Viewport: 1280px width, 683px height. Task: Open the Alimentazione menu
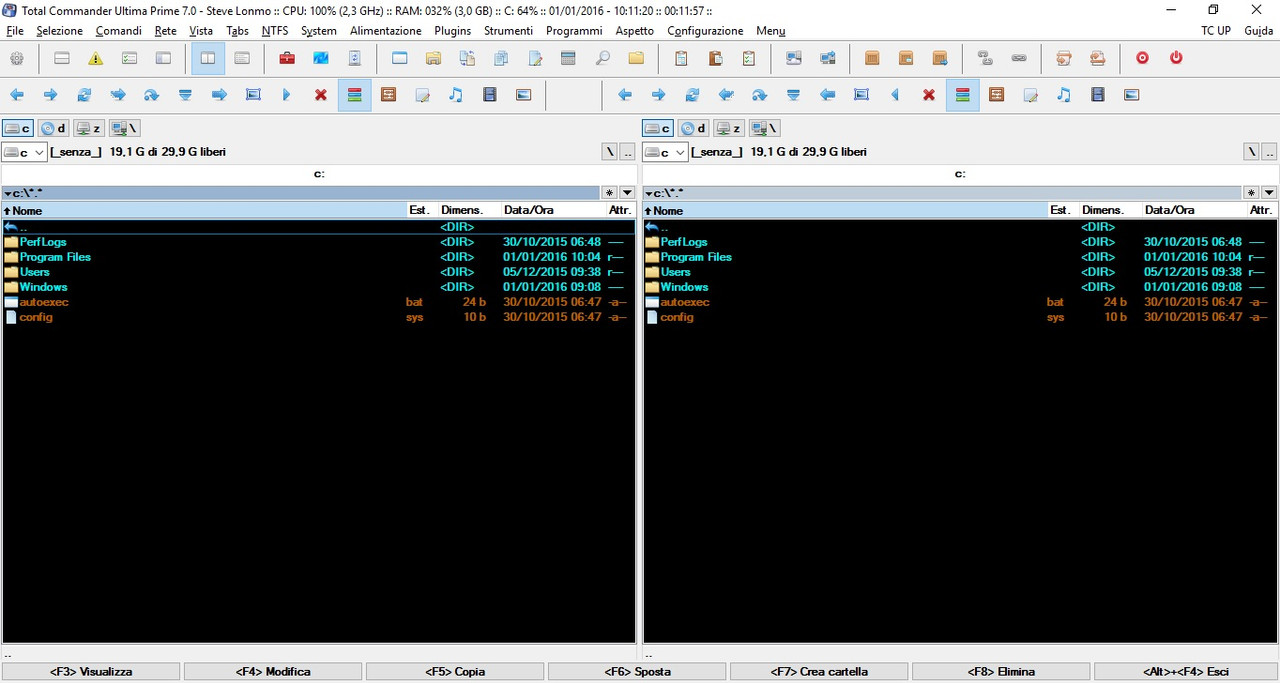(x=385, y=31)
